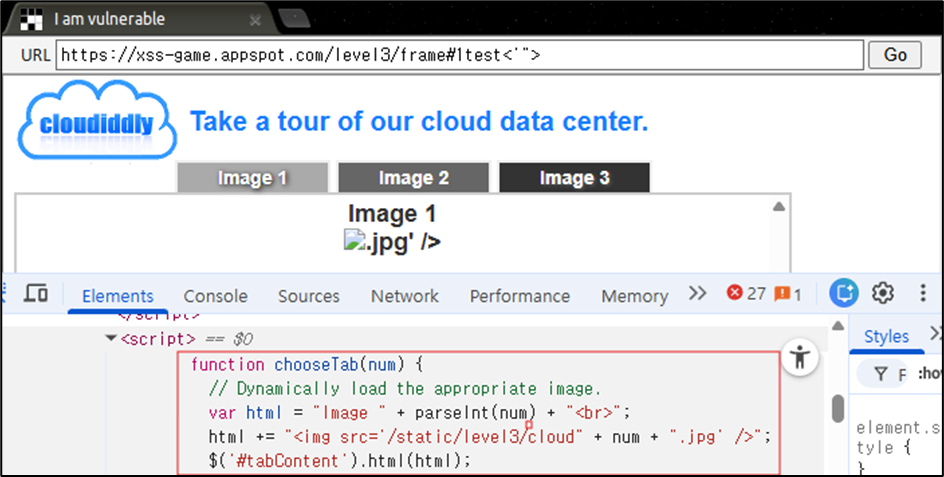
Task: Collapse the script element tree arrow
Action: pyautogui.click(x=111, y=338)
